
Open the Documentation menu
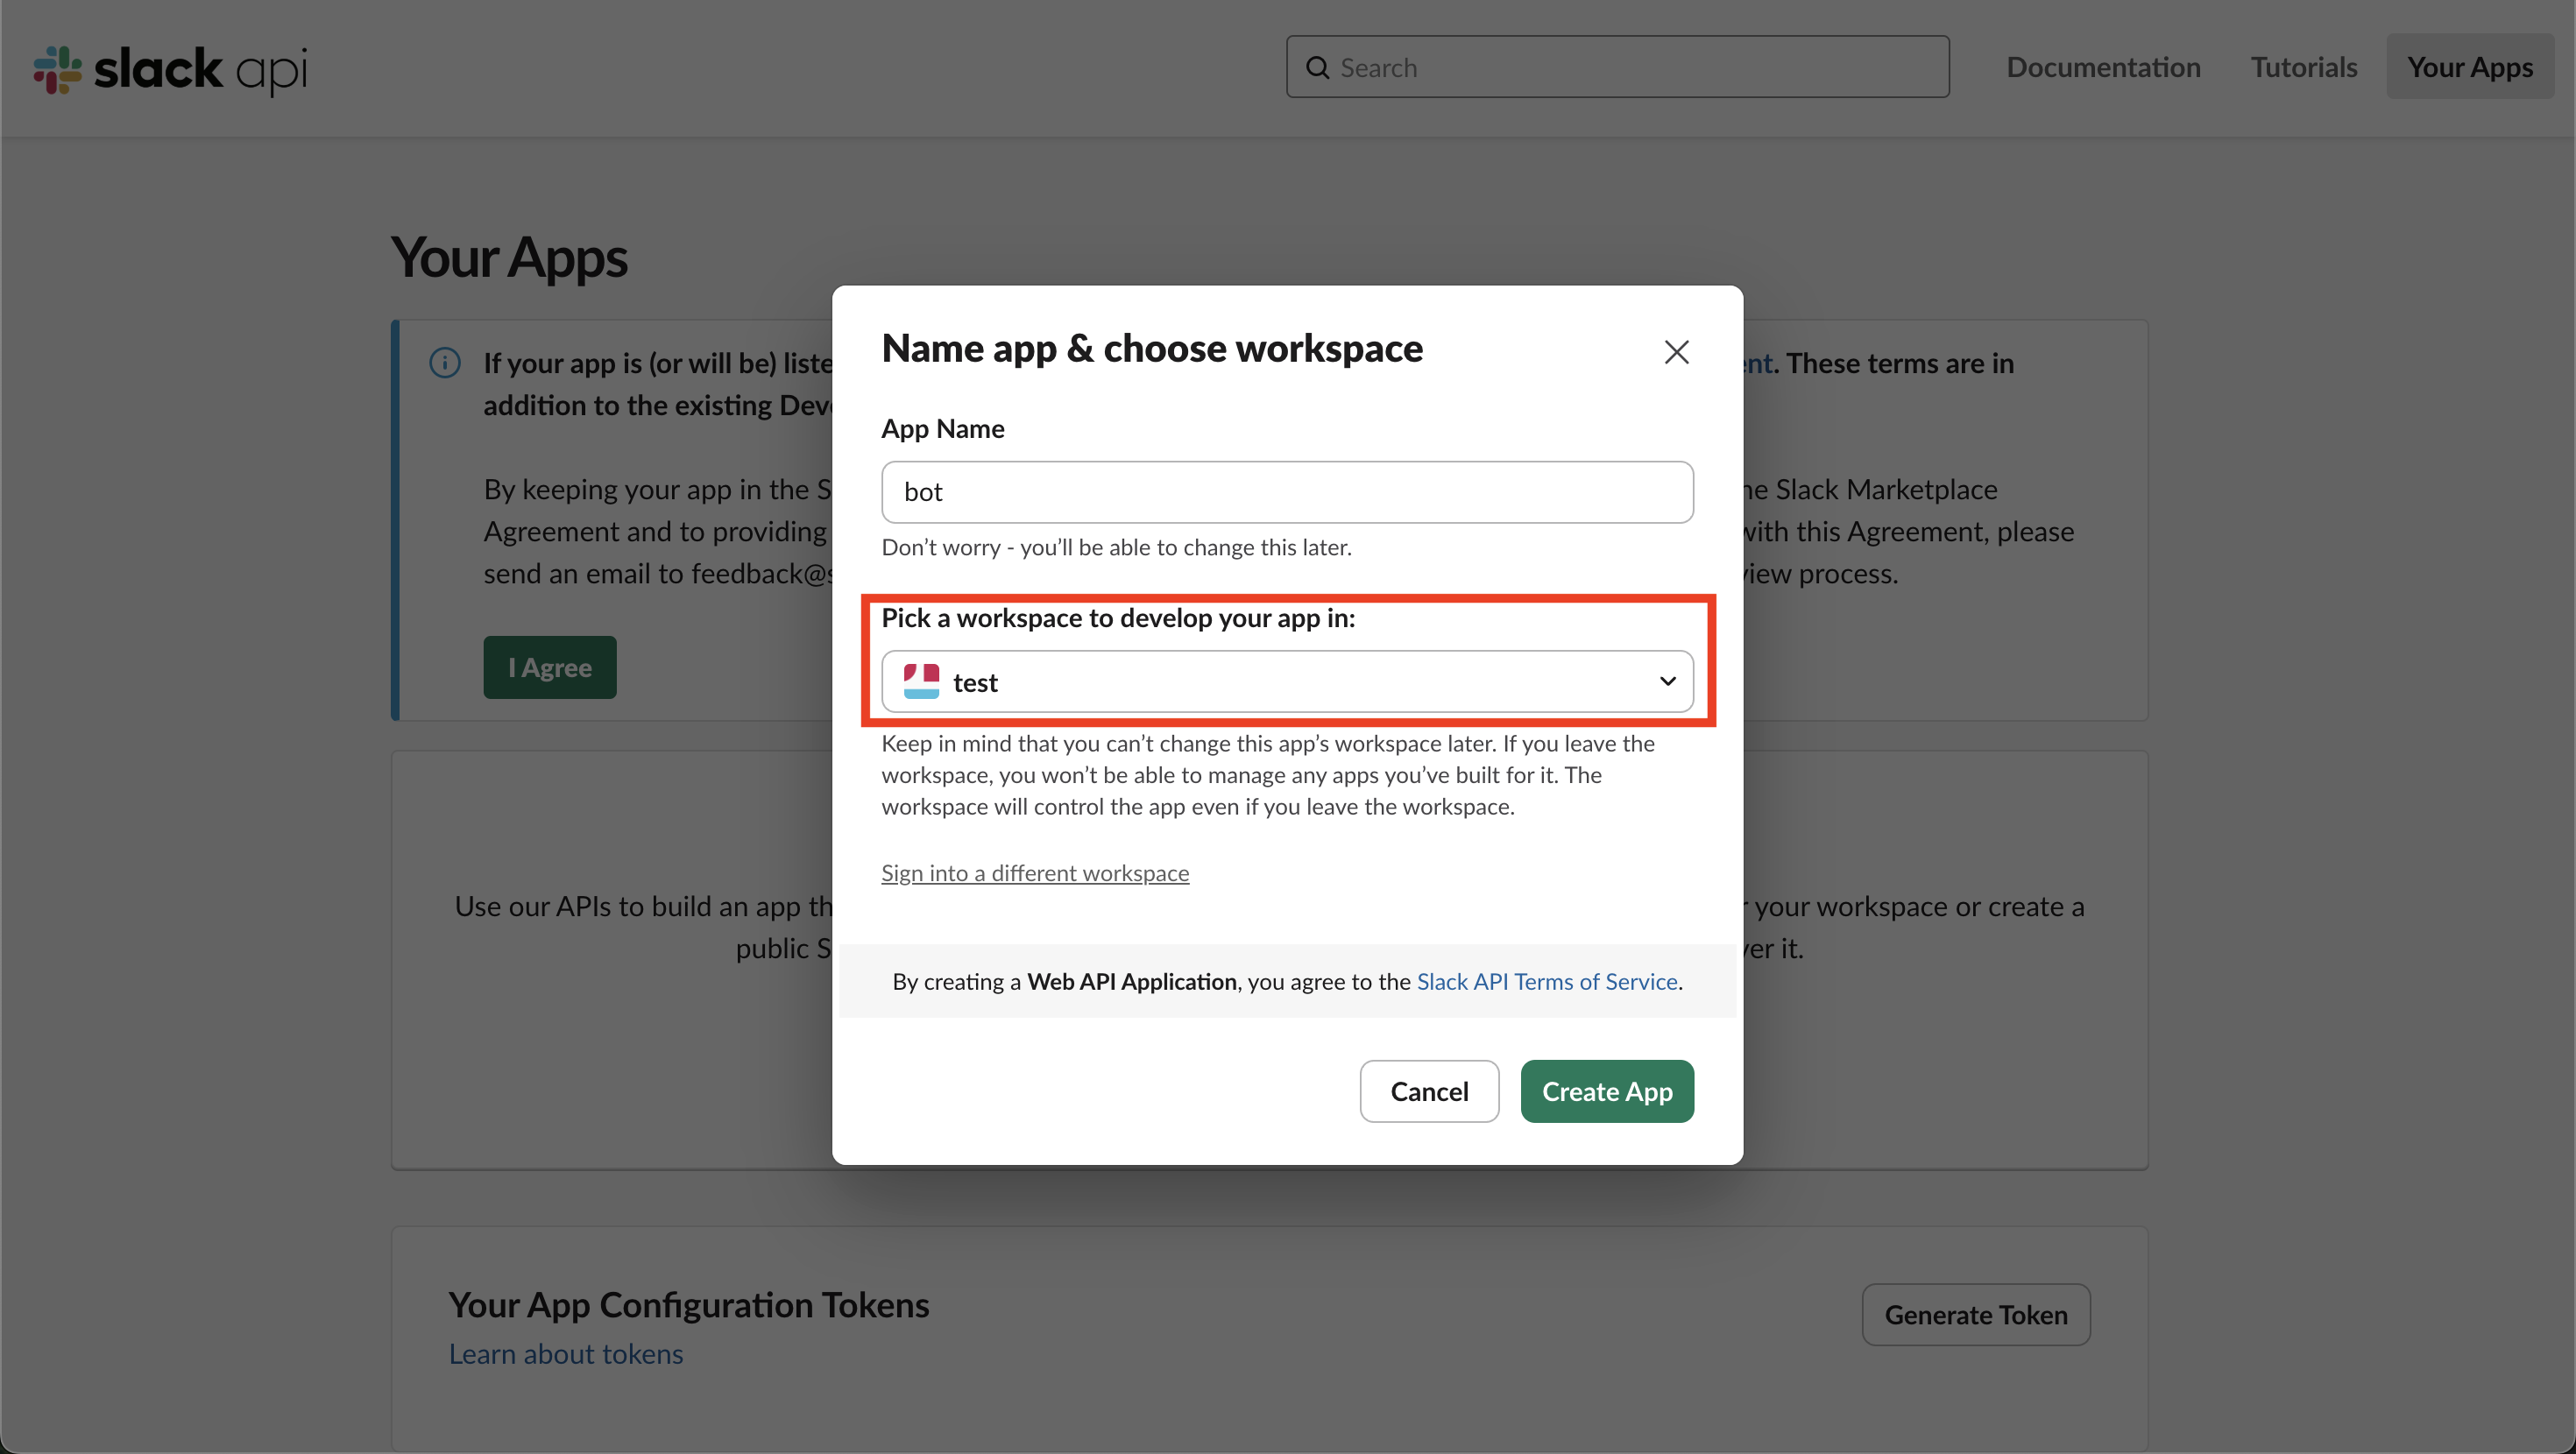click(2103, 67)
